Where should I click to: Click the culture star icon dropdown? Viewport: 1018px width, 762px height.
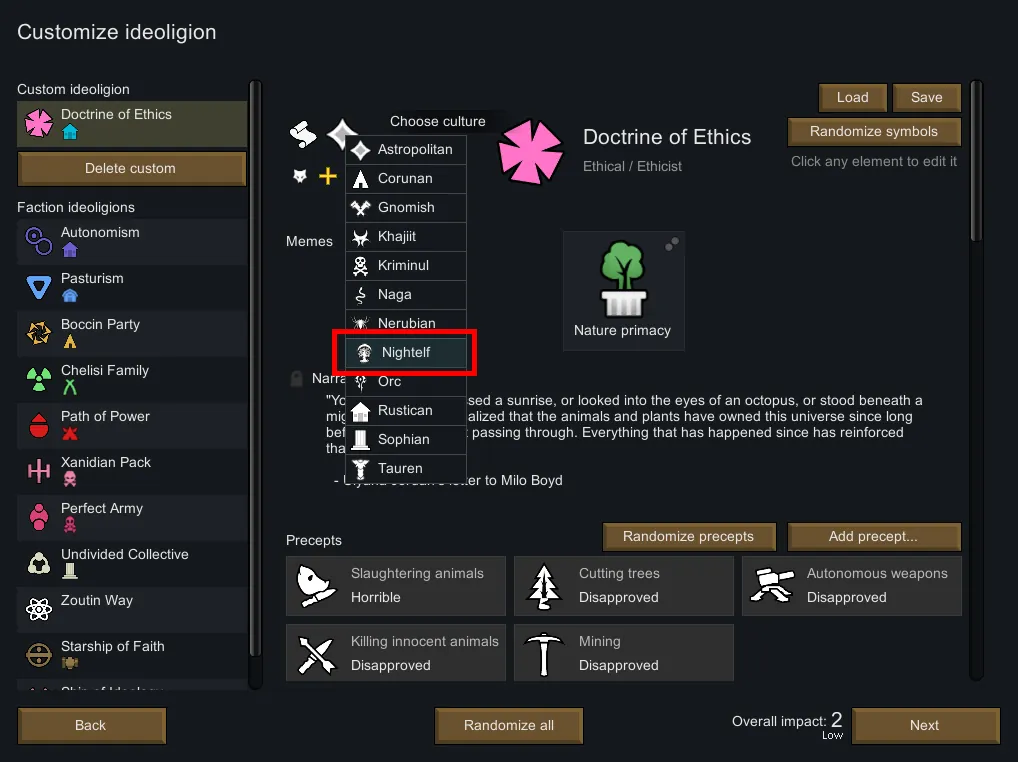pyautogui.click(x=343, y=133)
